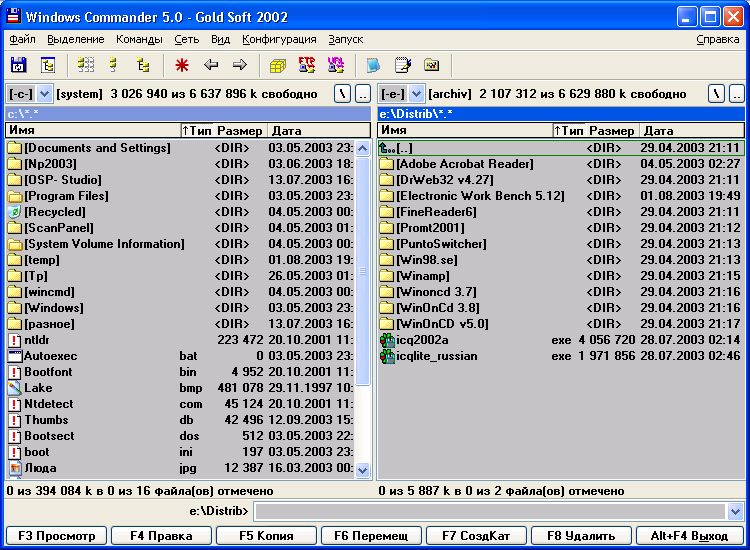Click ntldr file exclamation icon
The width and height of the screenshot is (750, 550).
pos(15,340)
